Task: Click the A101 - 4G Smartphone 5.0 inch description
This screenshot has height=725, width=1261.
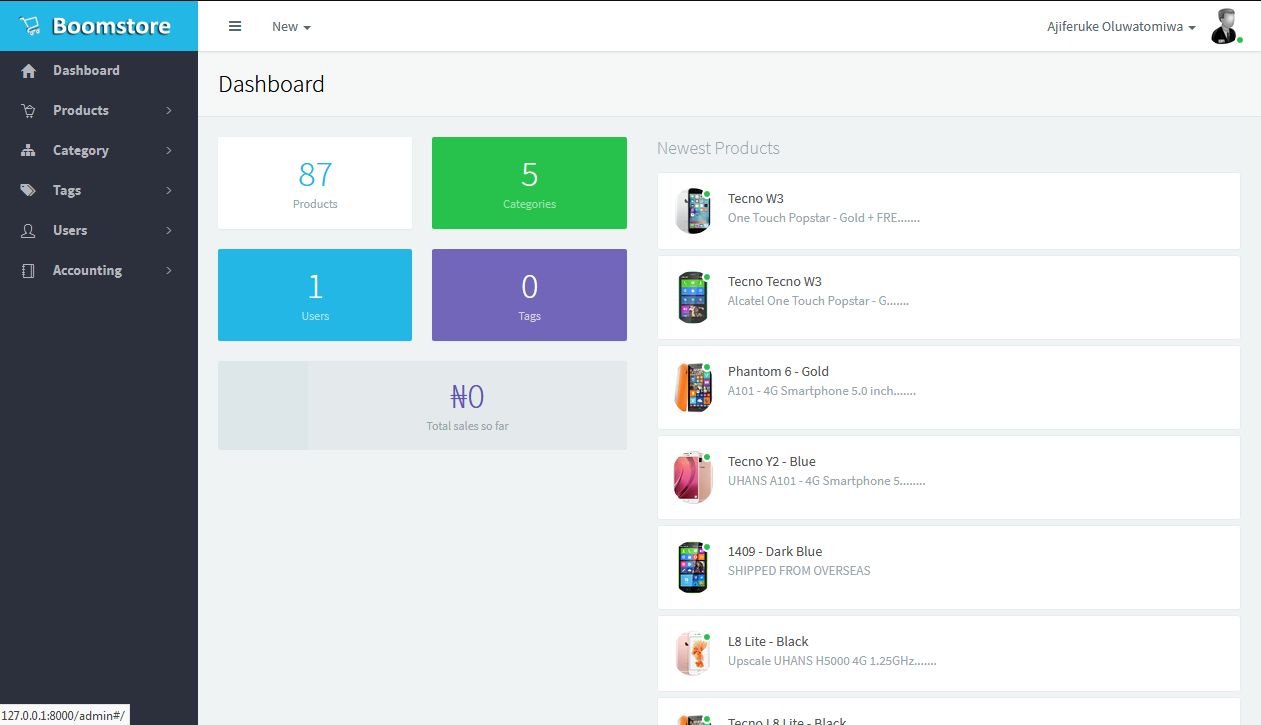Action: [822, 391]
